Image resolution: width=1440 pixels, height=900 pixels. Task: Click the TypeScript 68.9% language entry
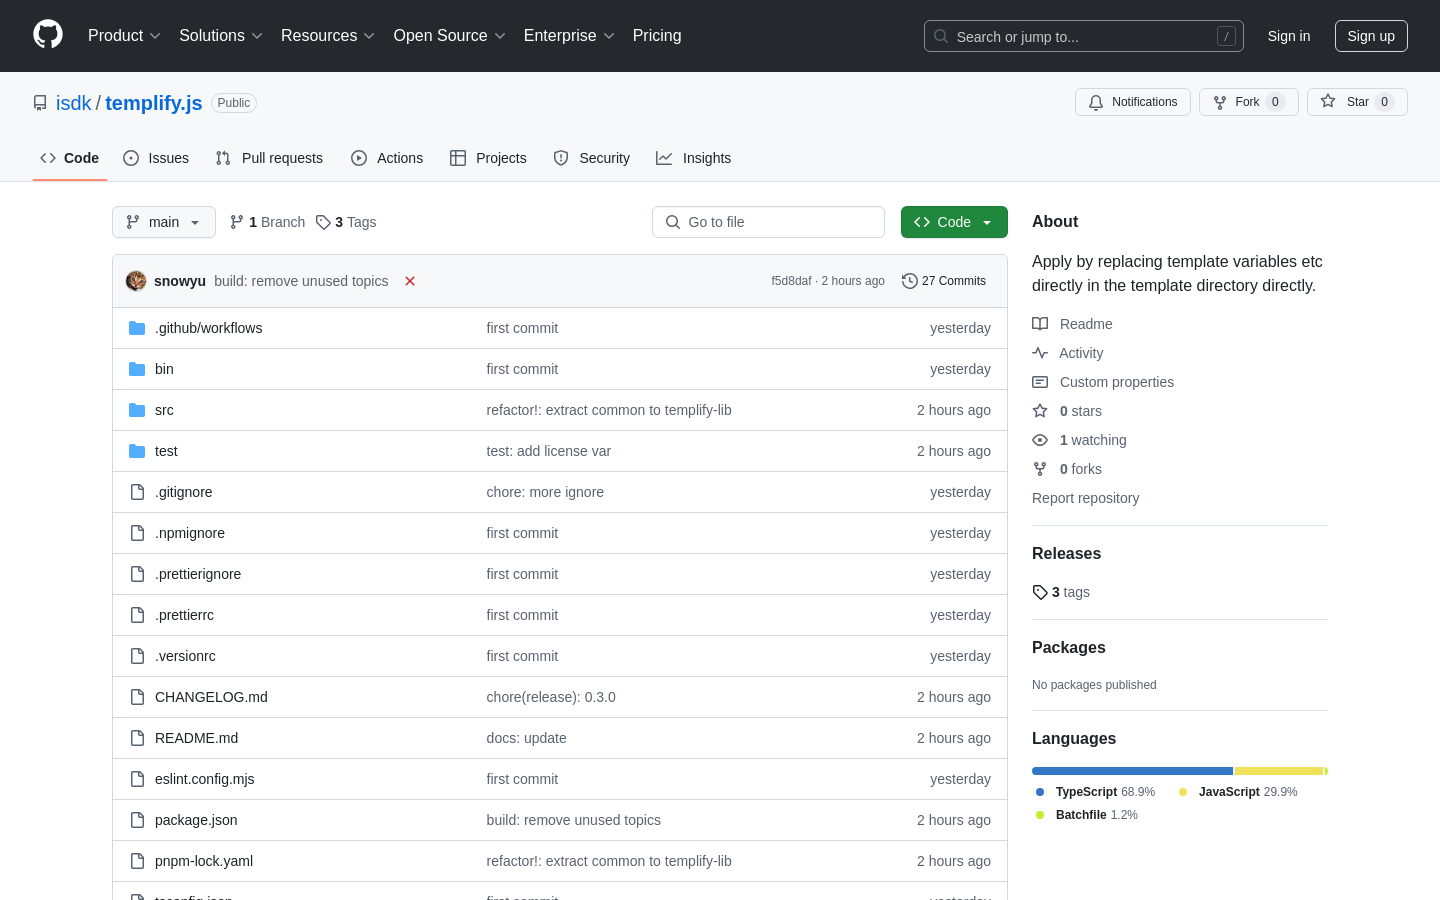pyautogui.click(x=1095, y=792)
